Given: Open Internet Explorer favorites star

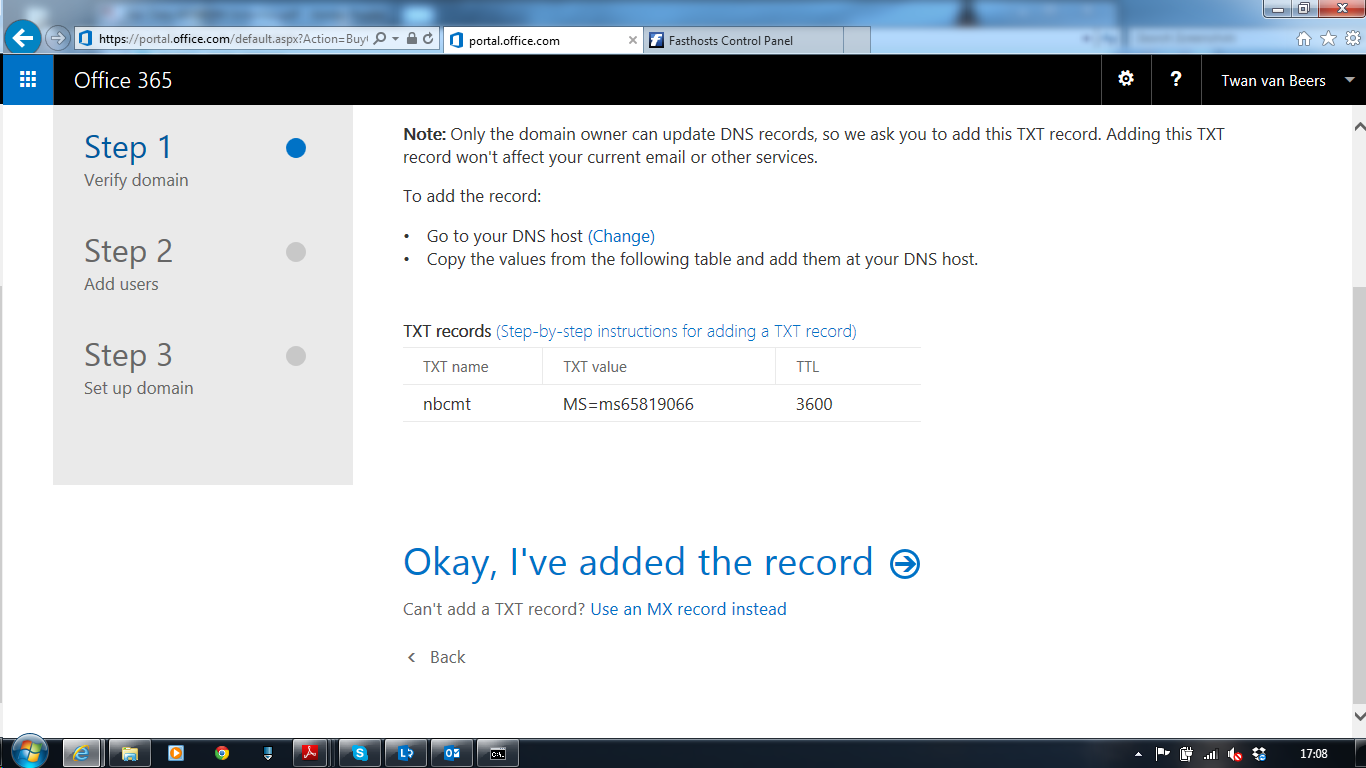Looking at the screenshot, I should coord(1328,38).
